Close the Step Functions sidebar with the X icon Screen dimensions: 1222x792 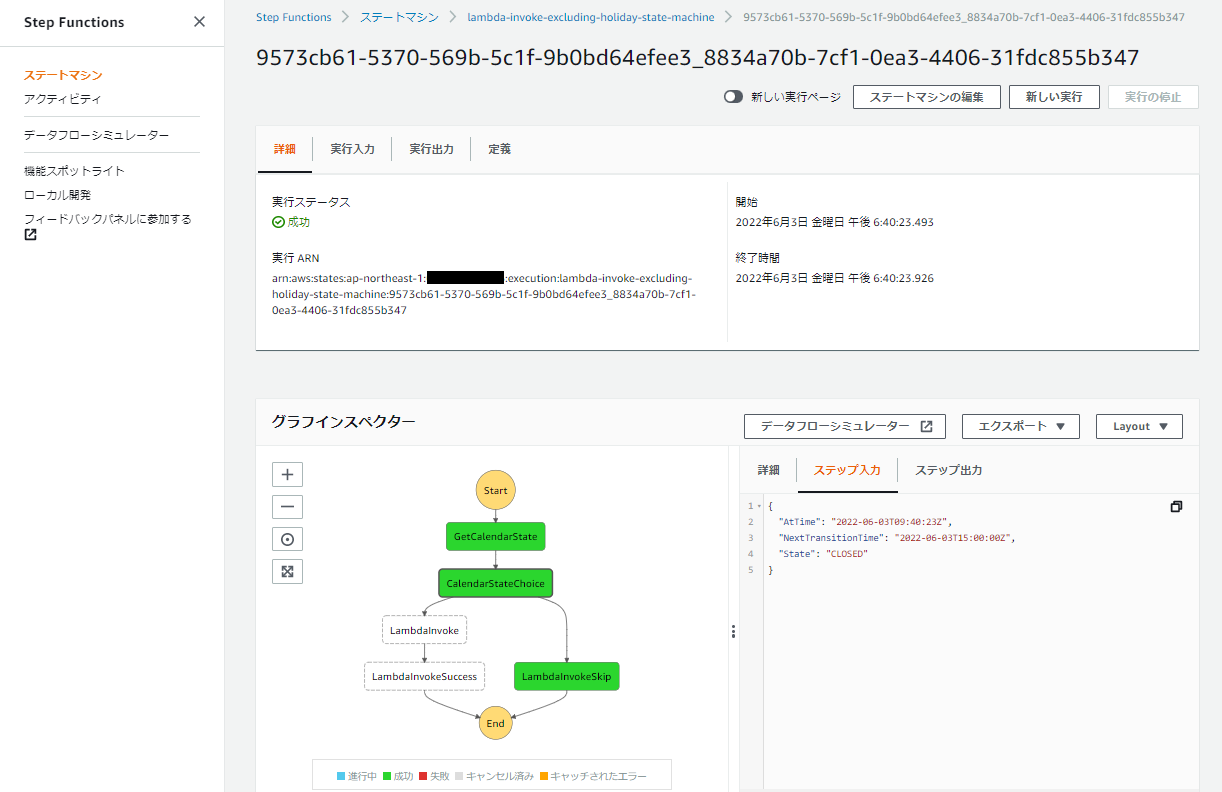coord(199,22)
